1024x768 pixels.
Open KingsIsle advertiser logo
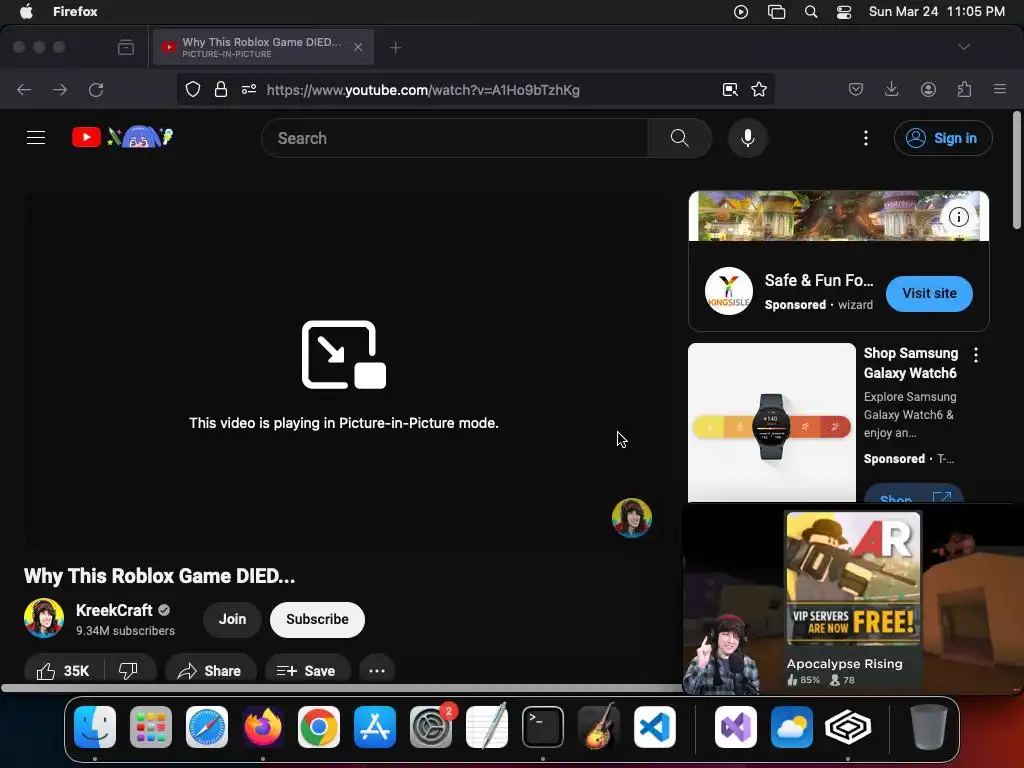(x=729, y=291)
